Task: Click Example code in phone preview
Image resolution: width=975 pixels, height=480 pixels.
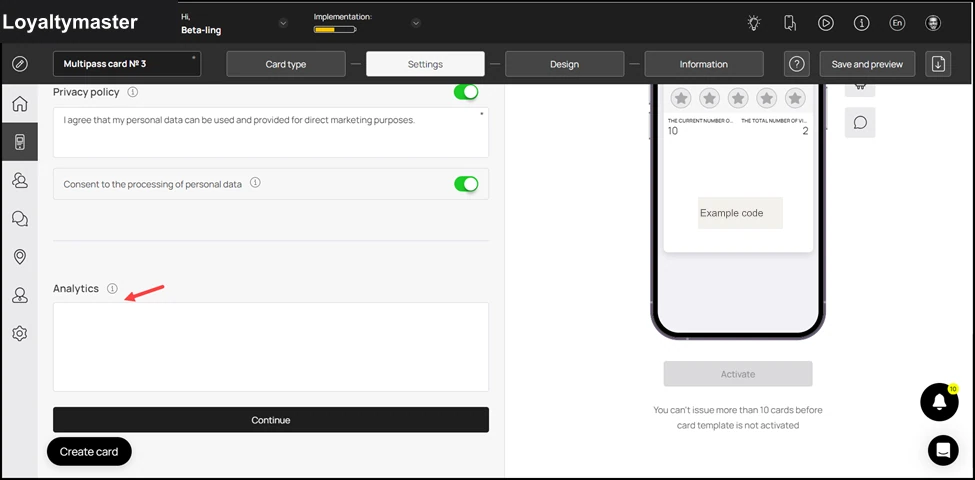Action: coord(740,213)
